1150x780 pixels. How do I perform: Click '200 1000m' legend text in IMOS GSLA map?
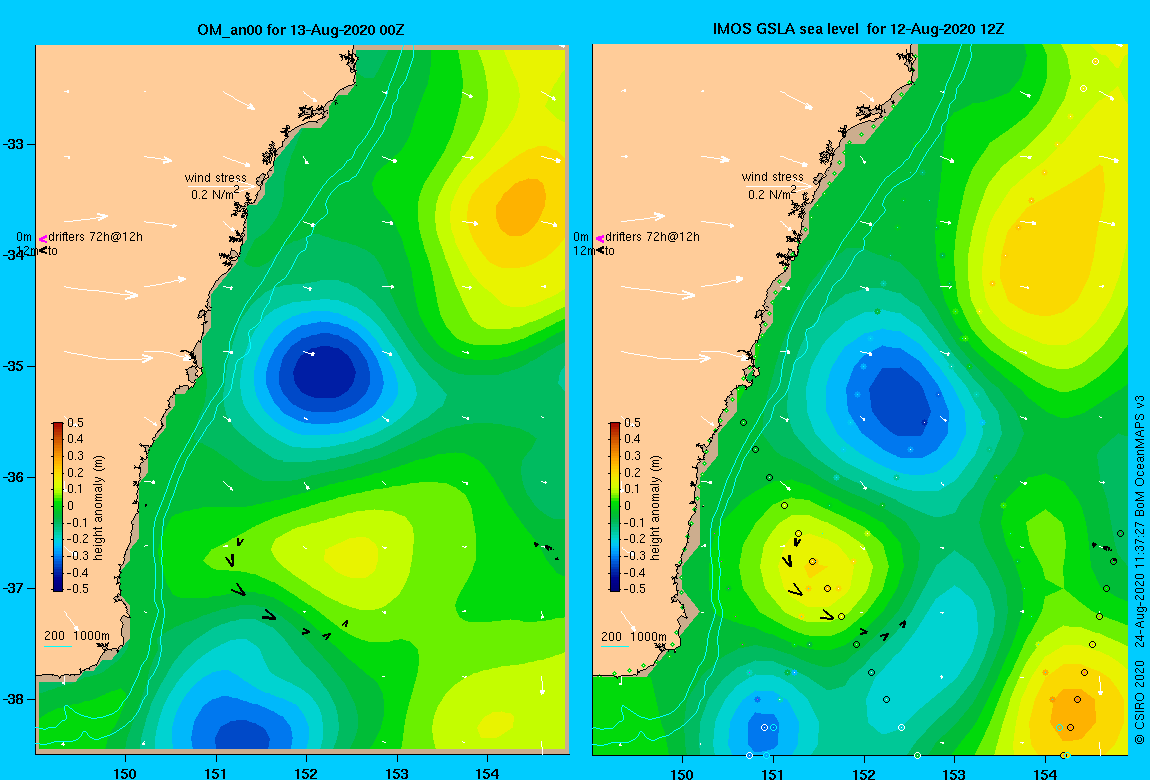pyautogui.click(x=634, y=636)
